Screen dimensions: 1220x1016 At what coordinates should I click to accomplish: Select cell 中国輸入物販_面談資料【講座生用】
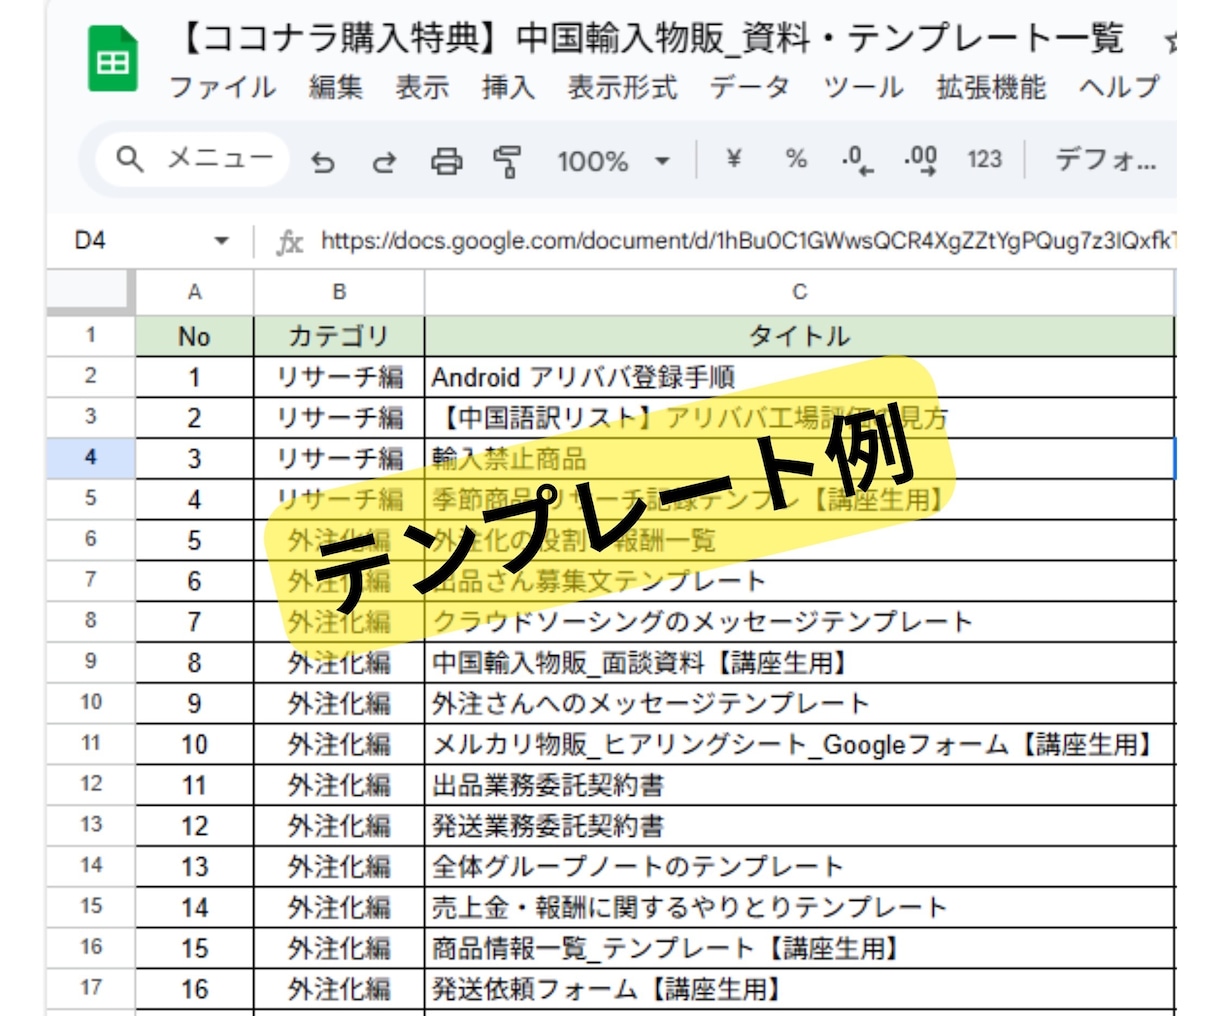(x=799, y=662)
